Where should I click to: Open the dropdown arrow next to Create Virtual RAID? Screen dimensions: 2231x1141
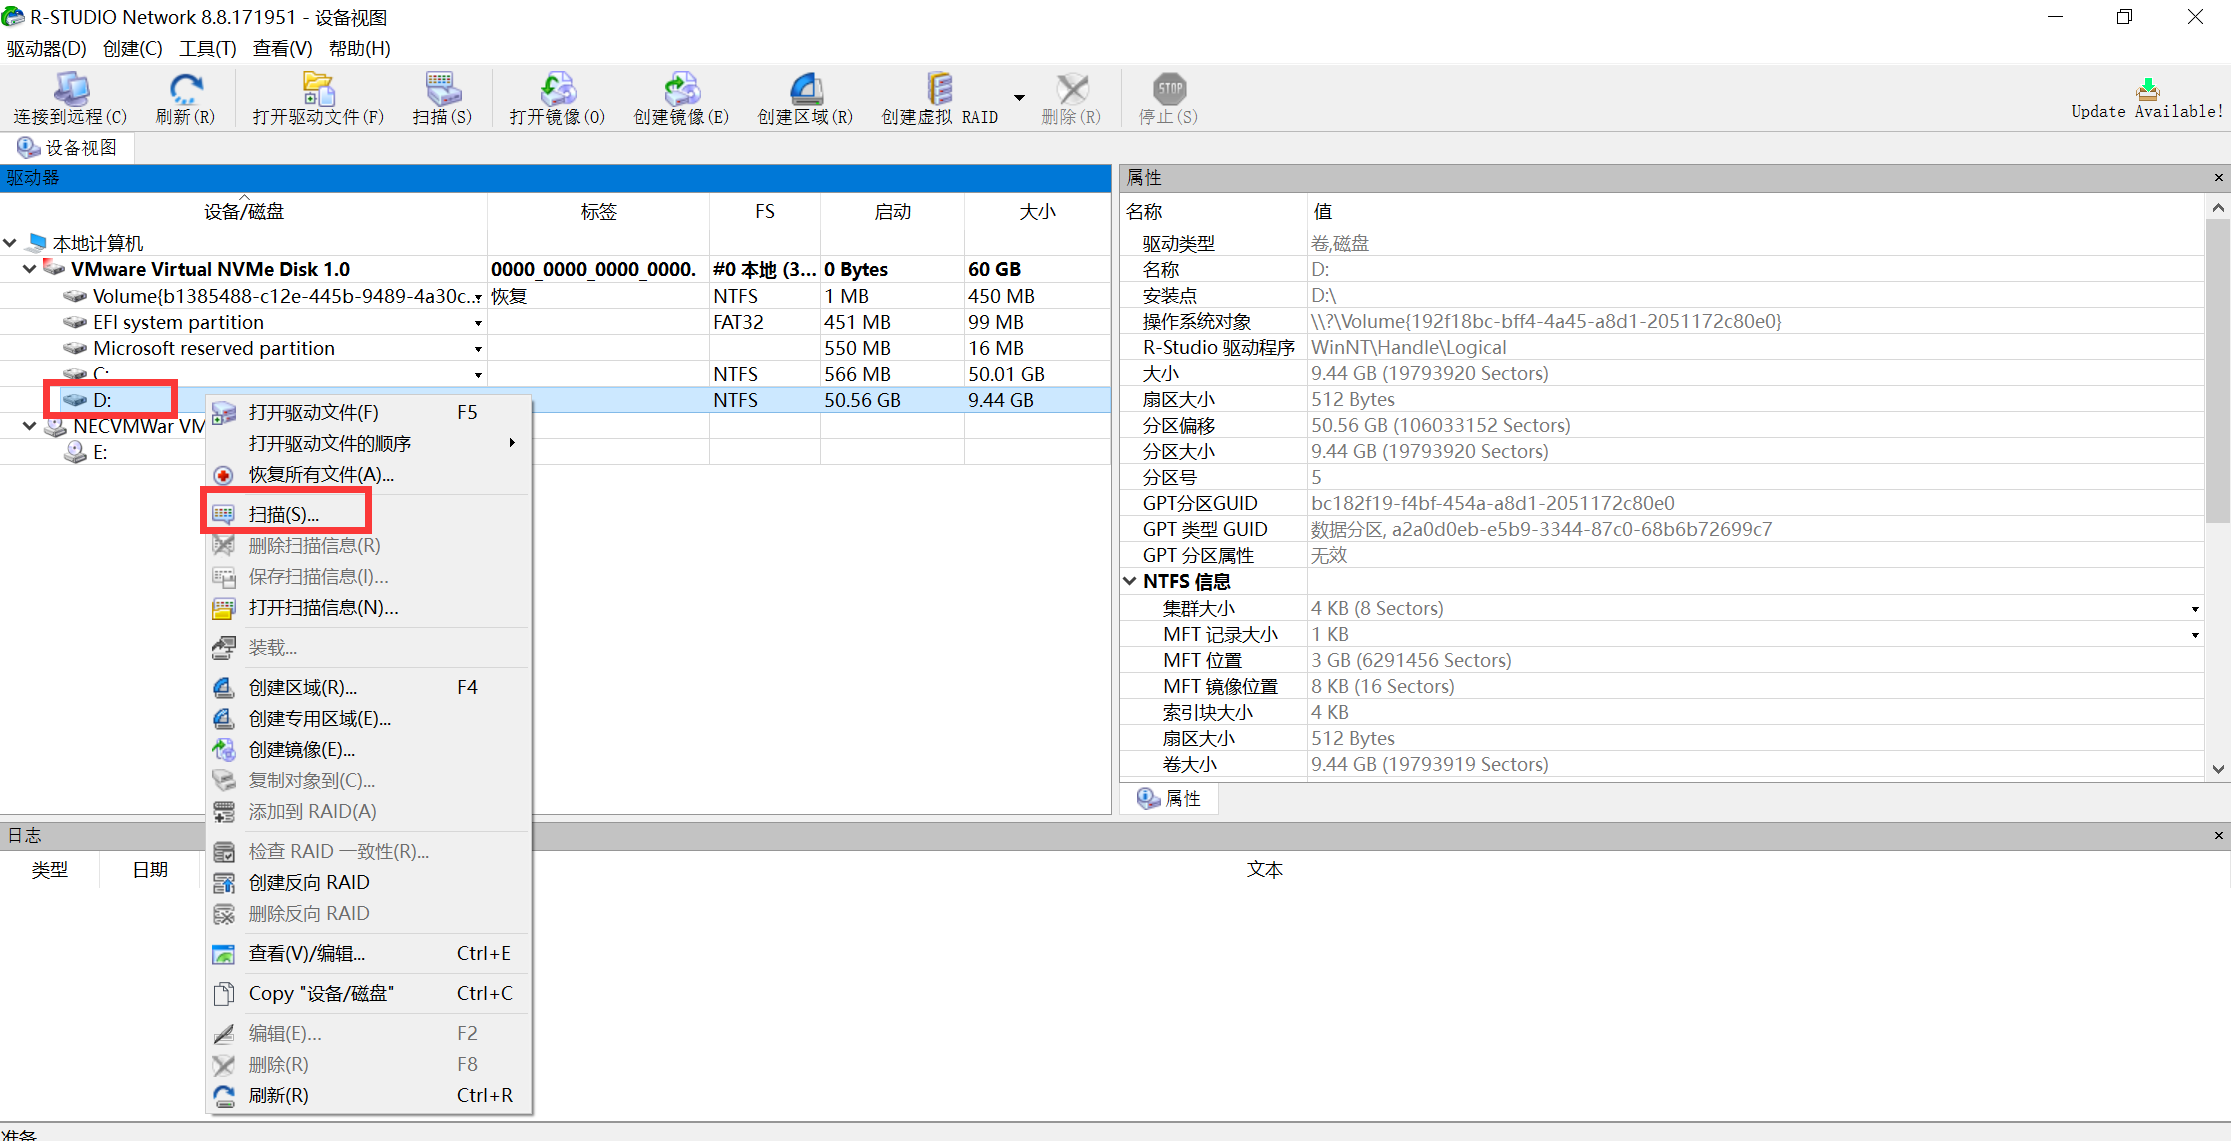(1019, 98)
